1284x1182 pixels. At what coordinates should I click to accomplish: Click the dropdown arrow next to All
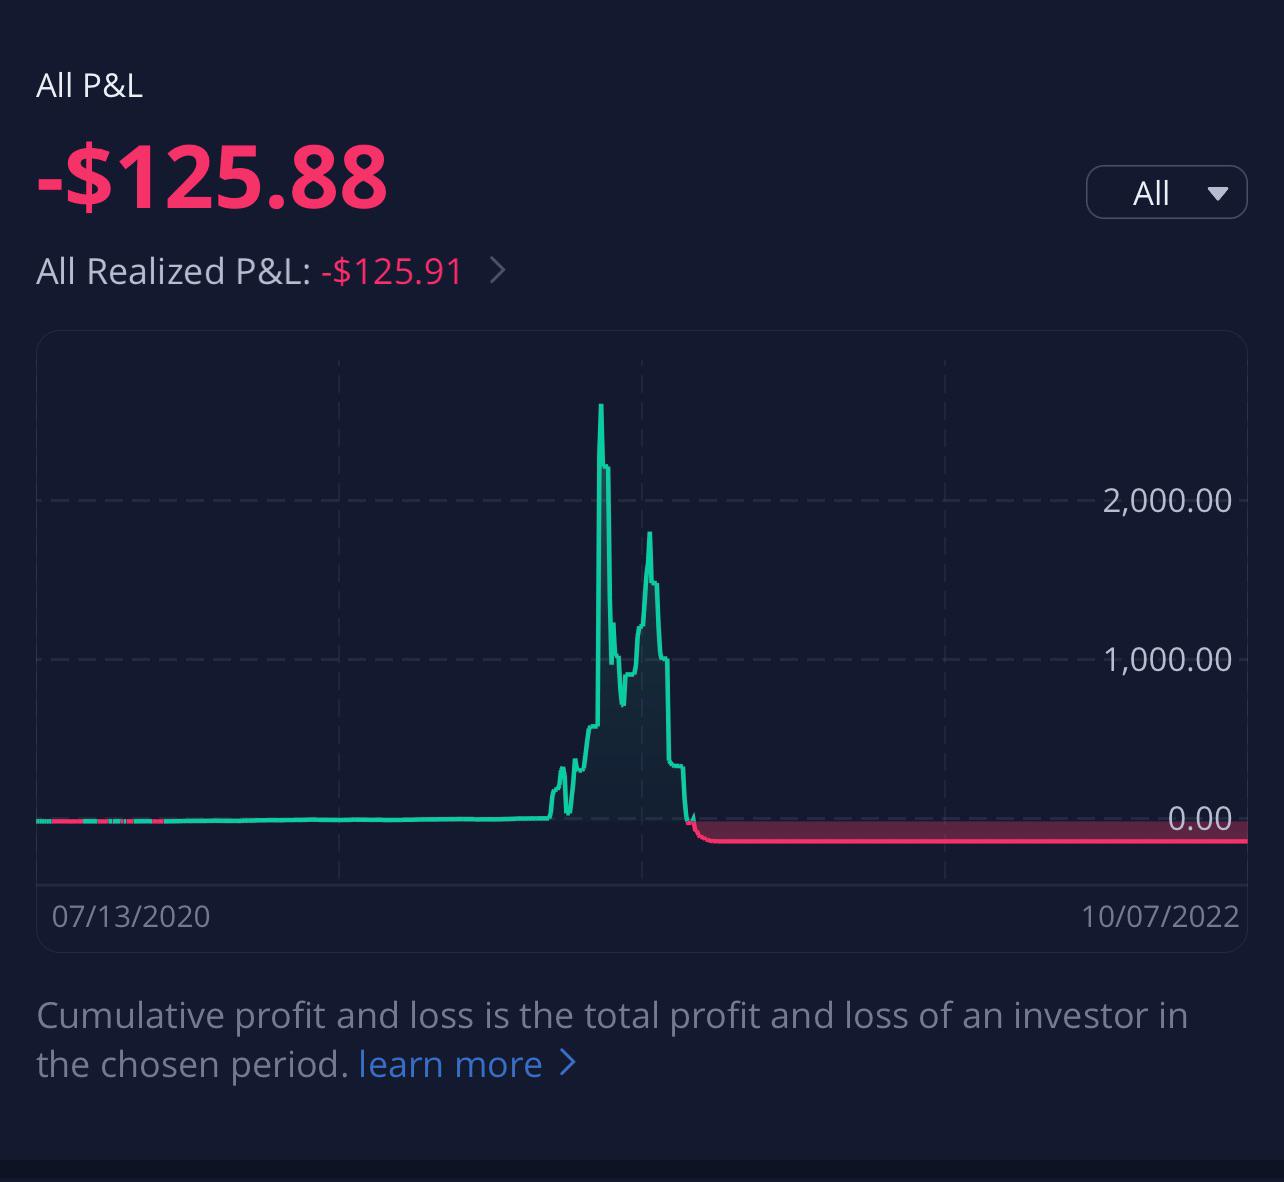1216,192
